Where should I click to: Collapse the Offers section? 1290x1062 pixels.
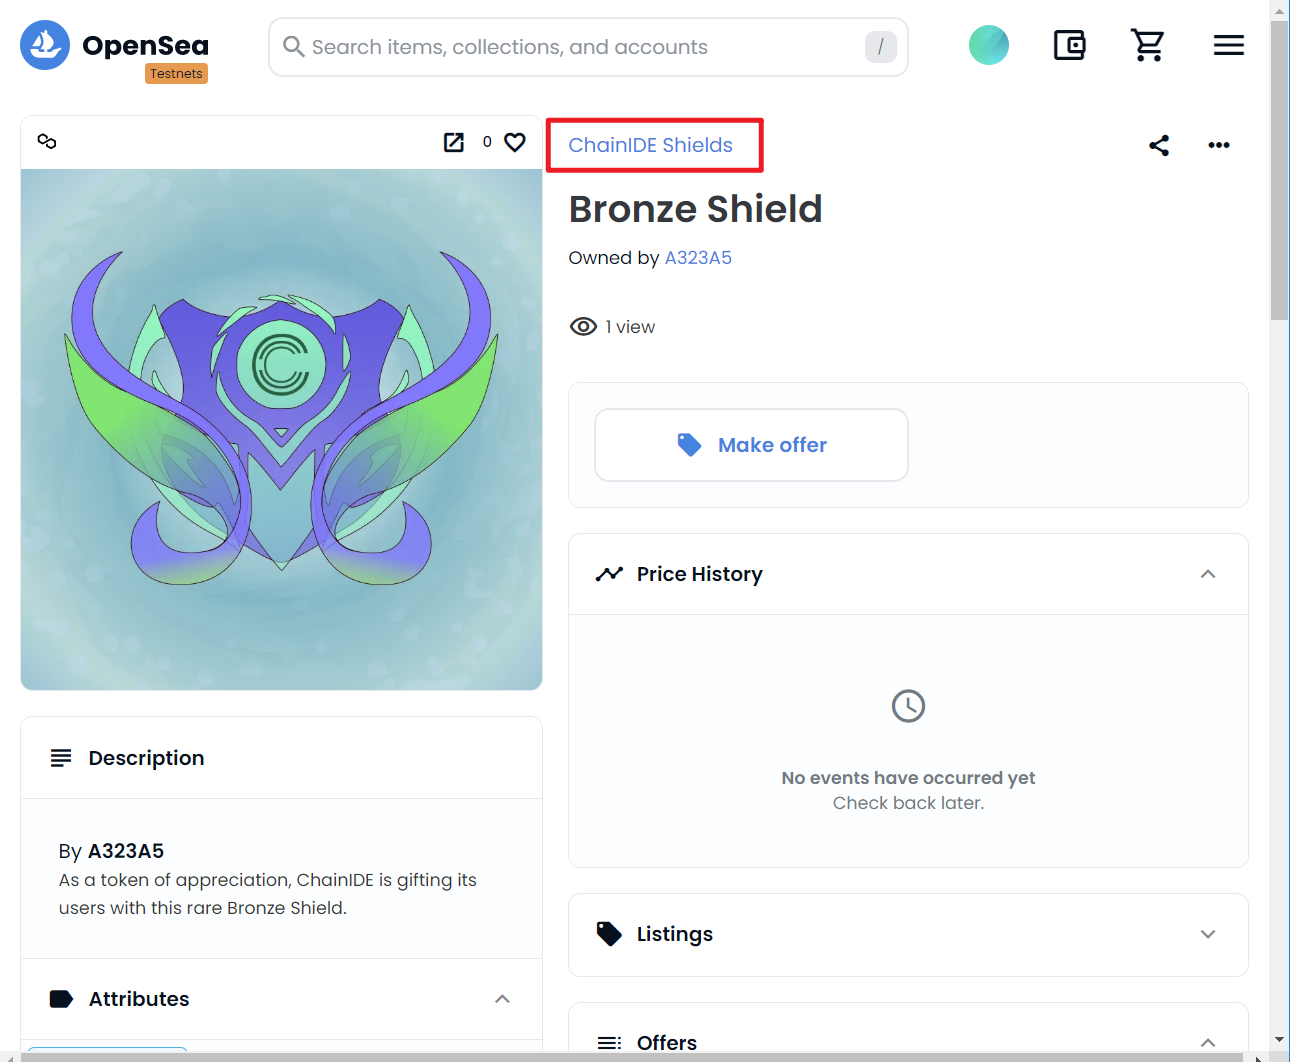(x=1208, y=1043)
